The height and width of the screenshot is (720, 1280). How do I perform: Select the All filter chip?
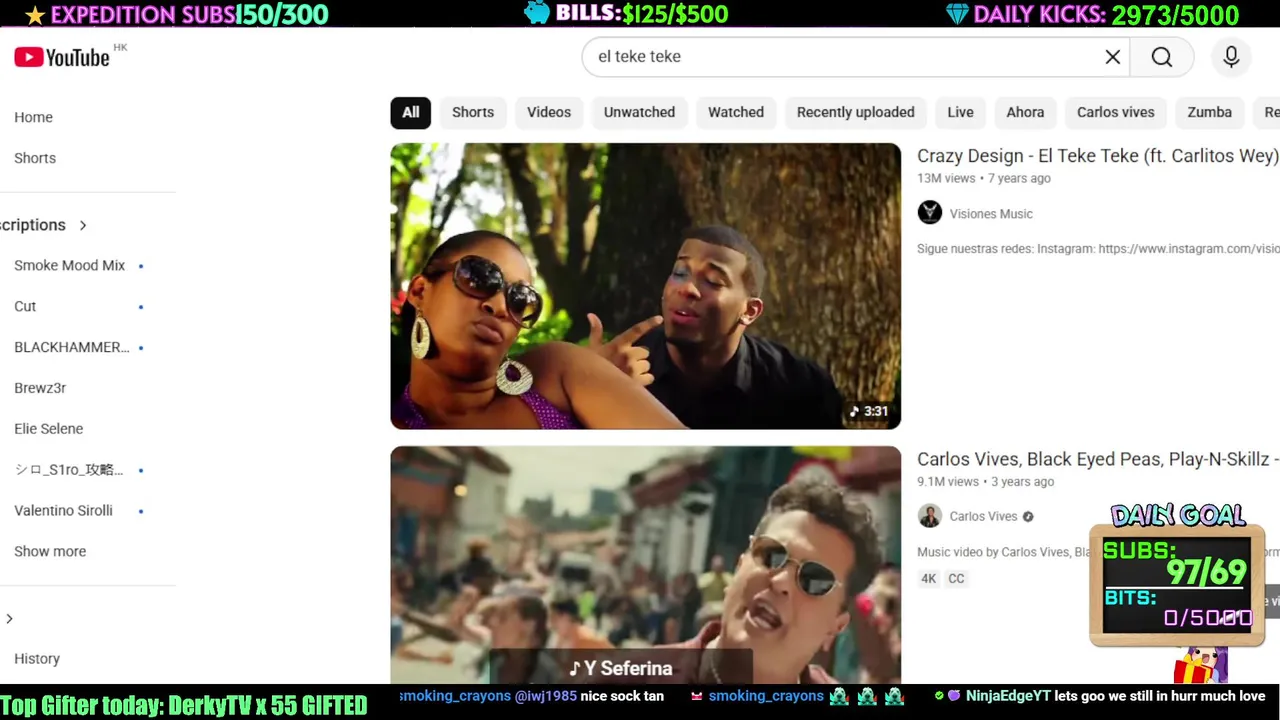(x=411, y=112)
